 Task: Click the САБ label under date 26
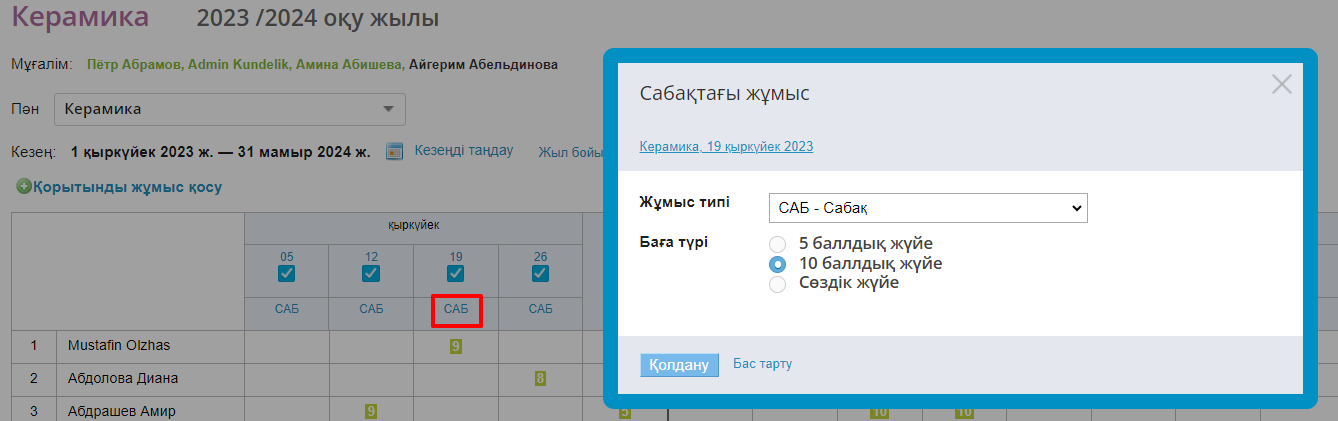tap(540, 310)
